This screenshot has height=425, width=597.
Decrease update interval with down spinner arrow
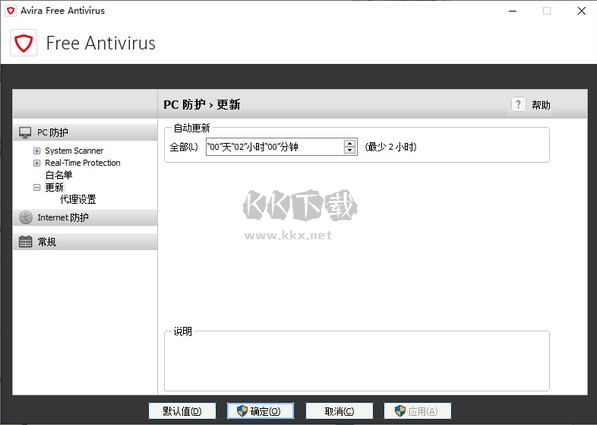pyautogui.click(x=350, y=150)
